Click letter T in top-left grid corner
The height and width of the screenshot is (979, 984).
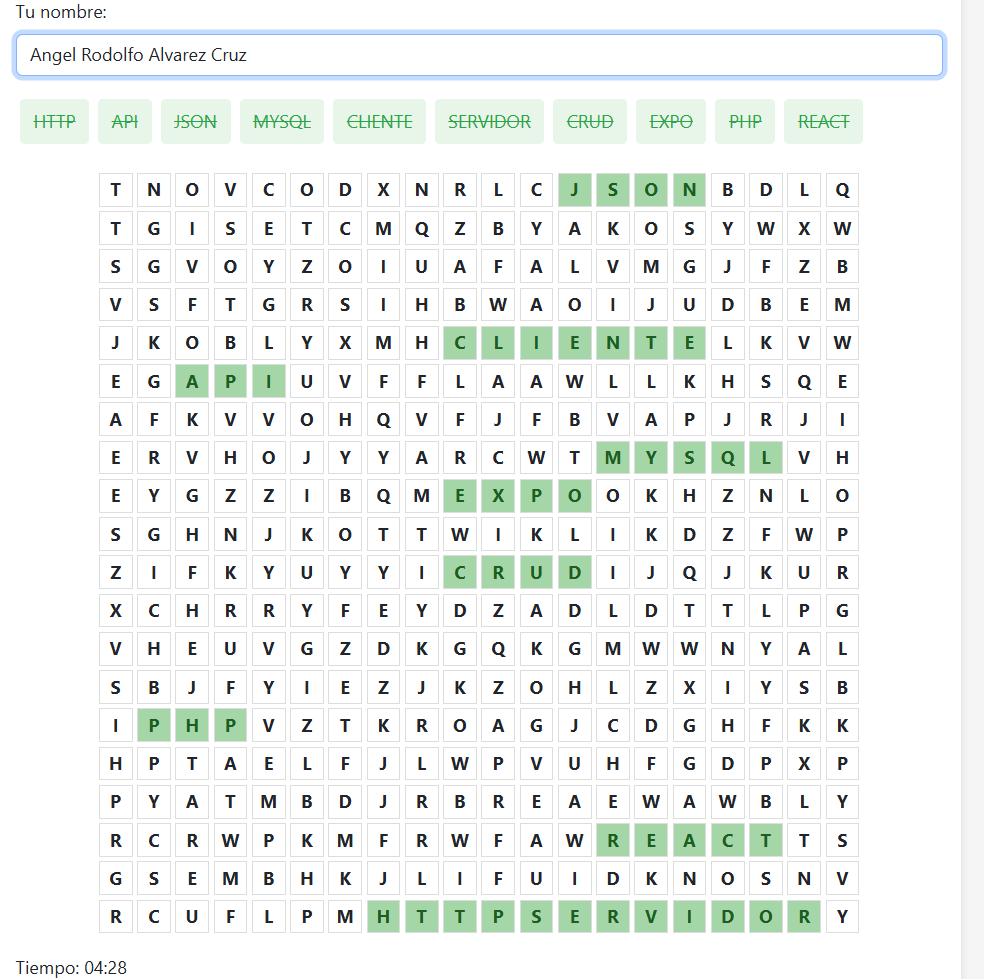point(115,190)
